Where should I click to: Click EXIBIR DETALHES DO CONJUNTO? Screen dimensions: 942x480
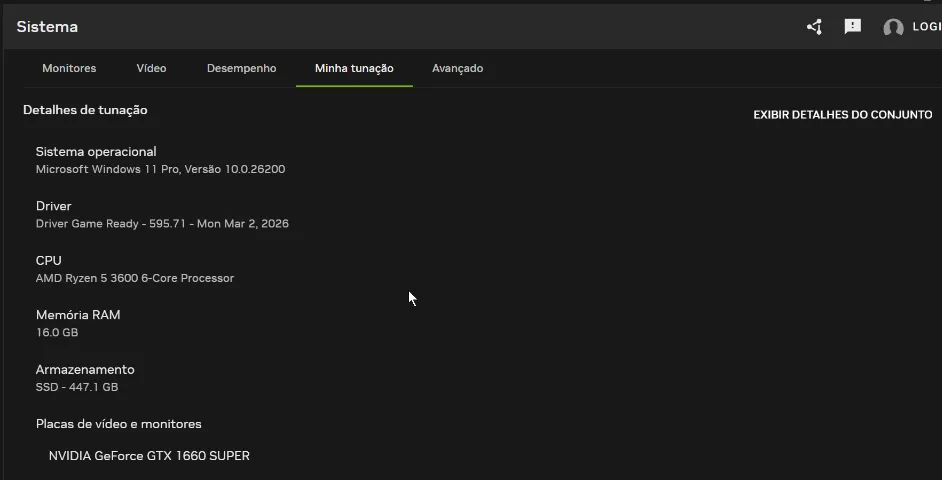(843, 115)
